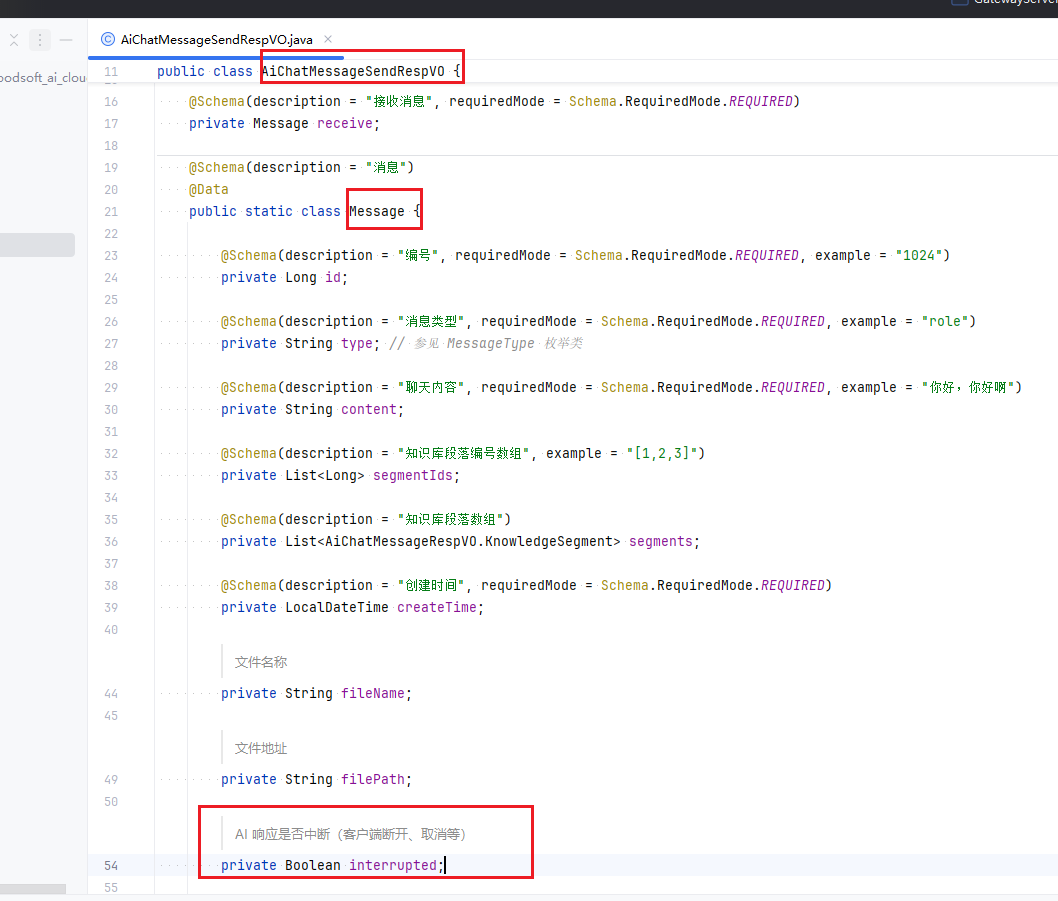Click the 'Boolean' type on line 54

(312, 865)
